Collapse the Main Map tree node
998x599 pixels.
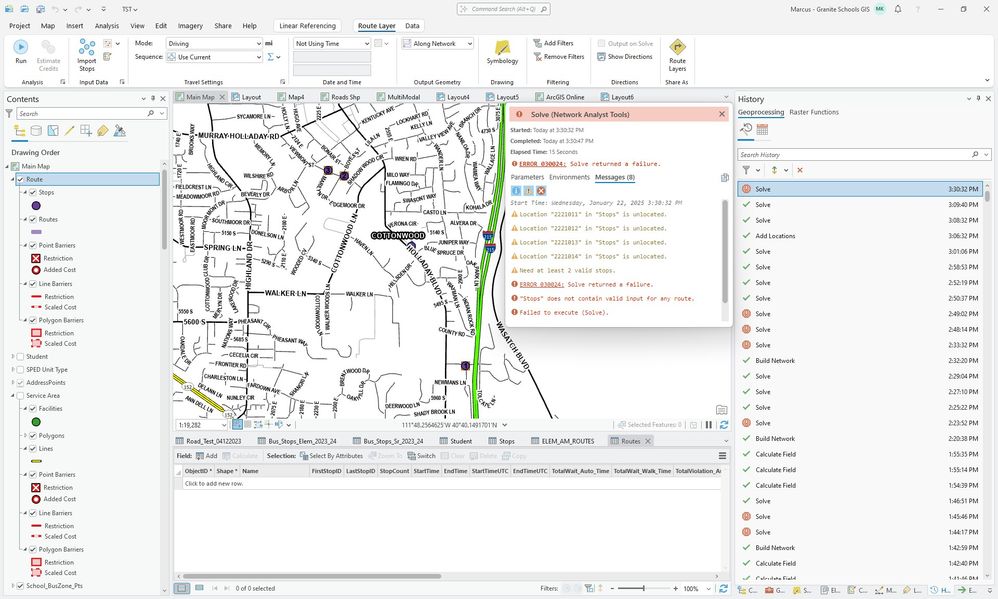pos(8,166)
